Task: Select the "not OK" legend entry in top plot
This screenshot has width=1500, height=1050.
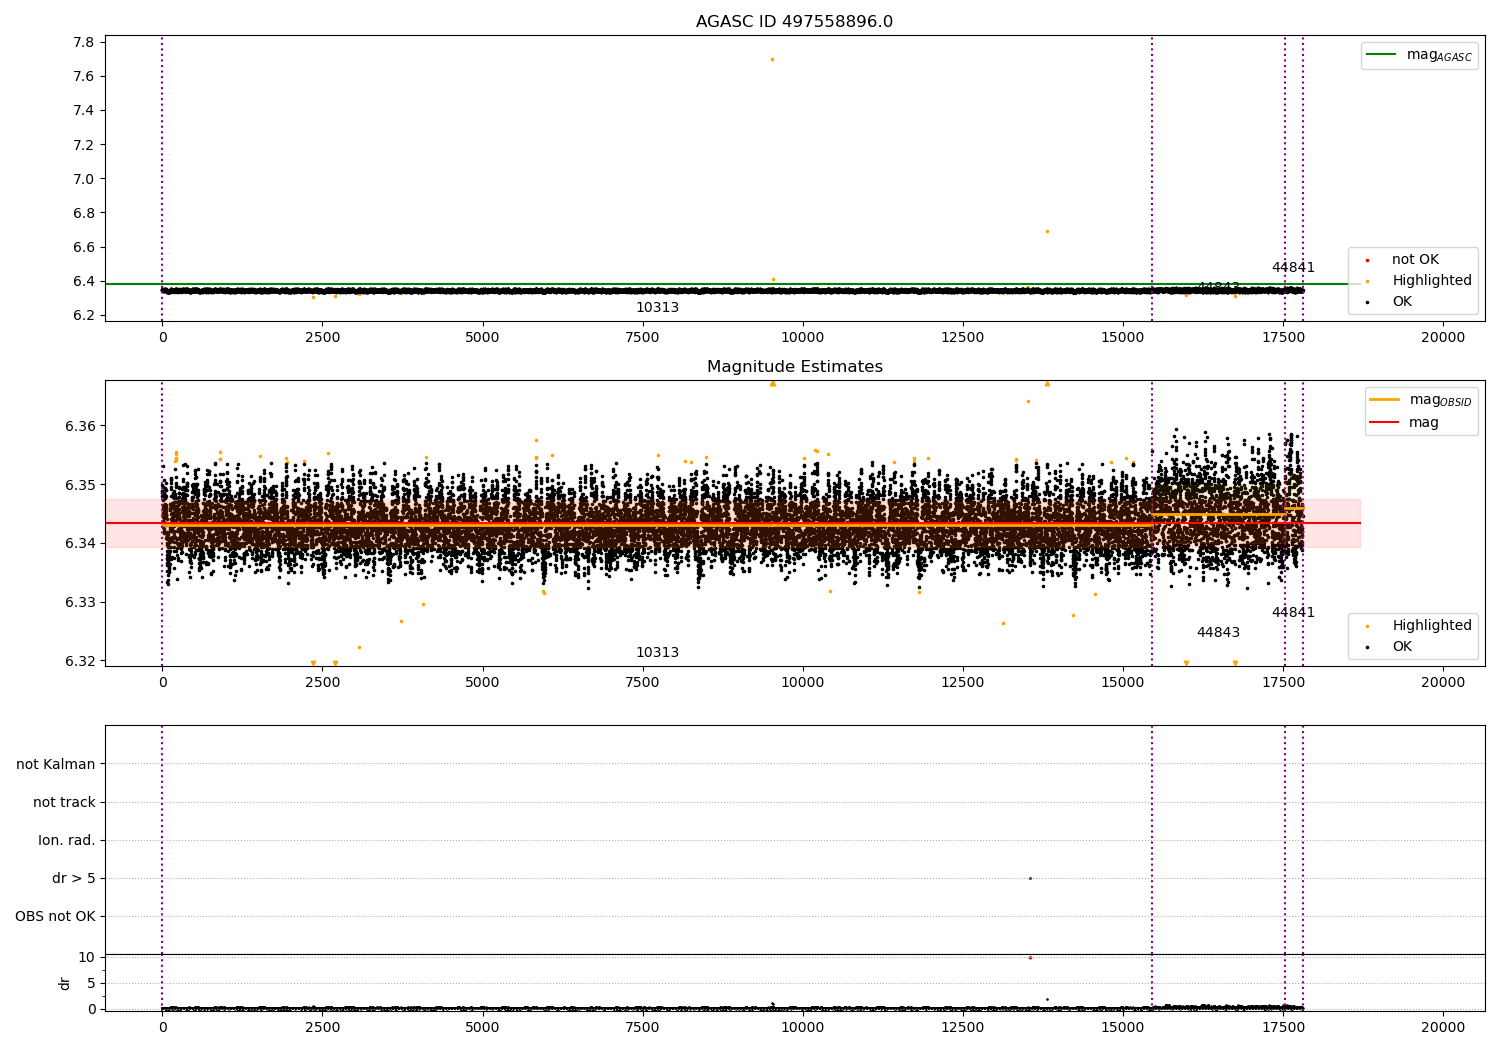Action: pyautogui.click(x=1415, y=260)
